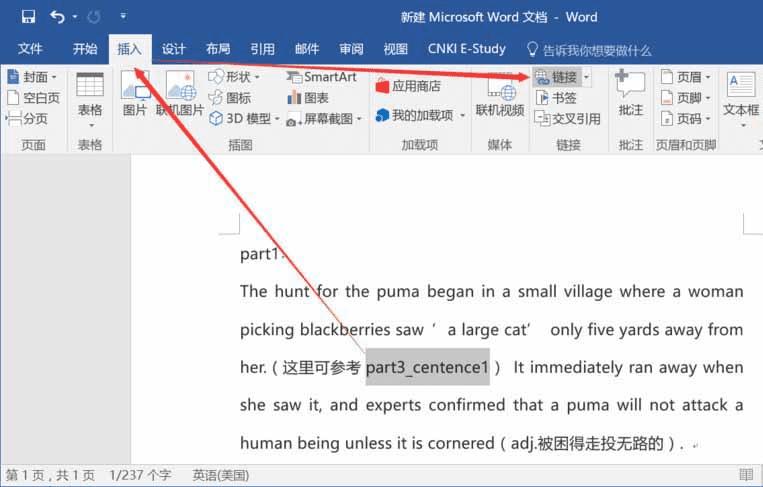
Task: Click adj.被困得走投无路的 annotation text
Action: [x=587, y=443]
